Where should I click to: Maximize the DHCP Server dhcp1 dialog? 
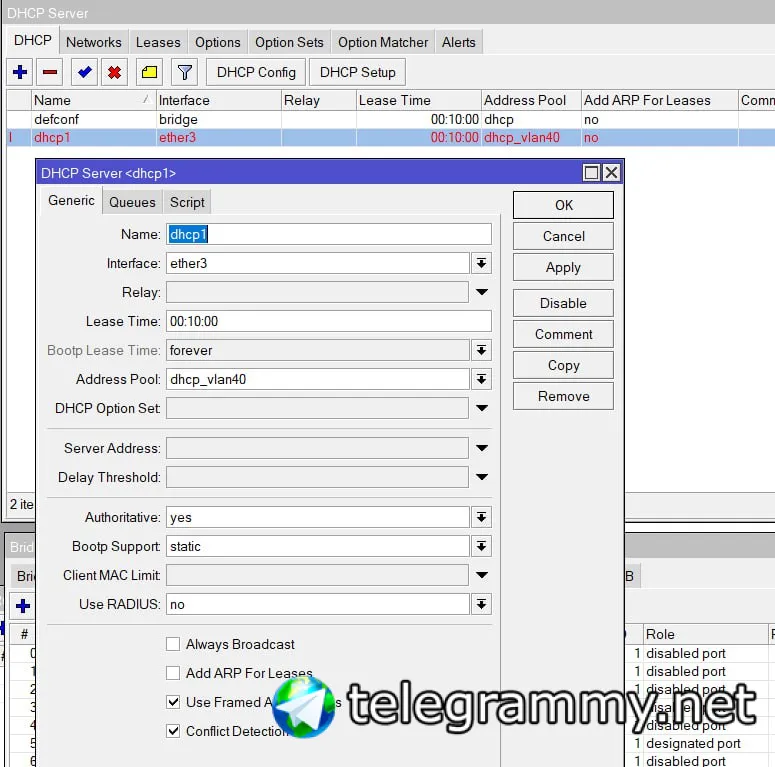[x=591, y=172]
